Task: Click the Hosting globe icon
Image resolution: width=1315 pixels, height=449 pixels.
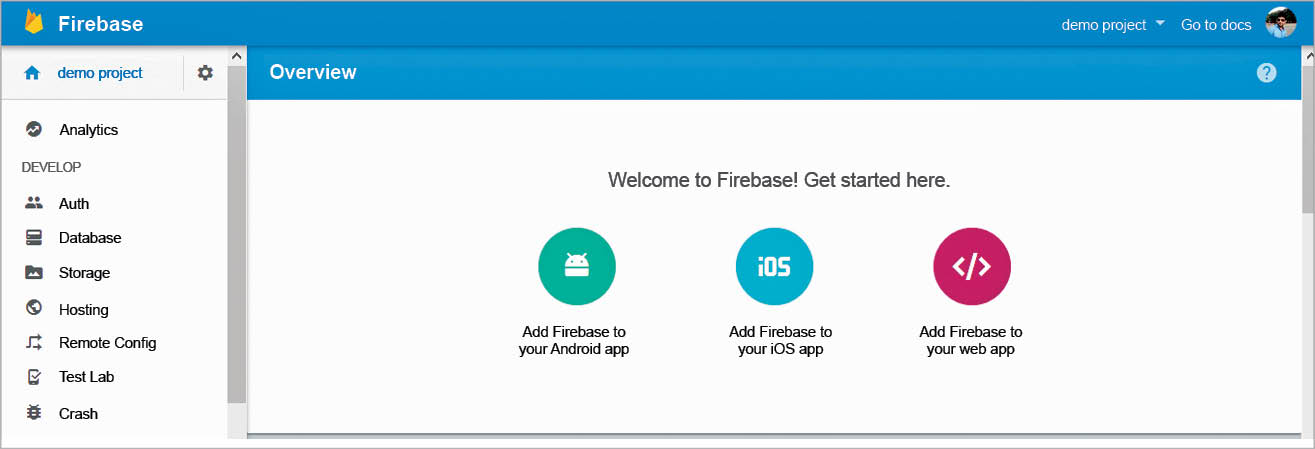Action: click(34, 309)
